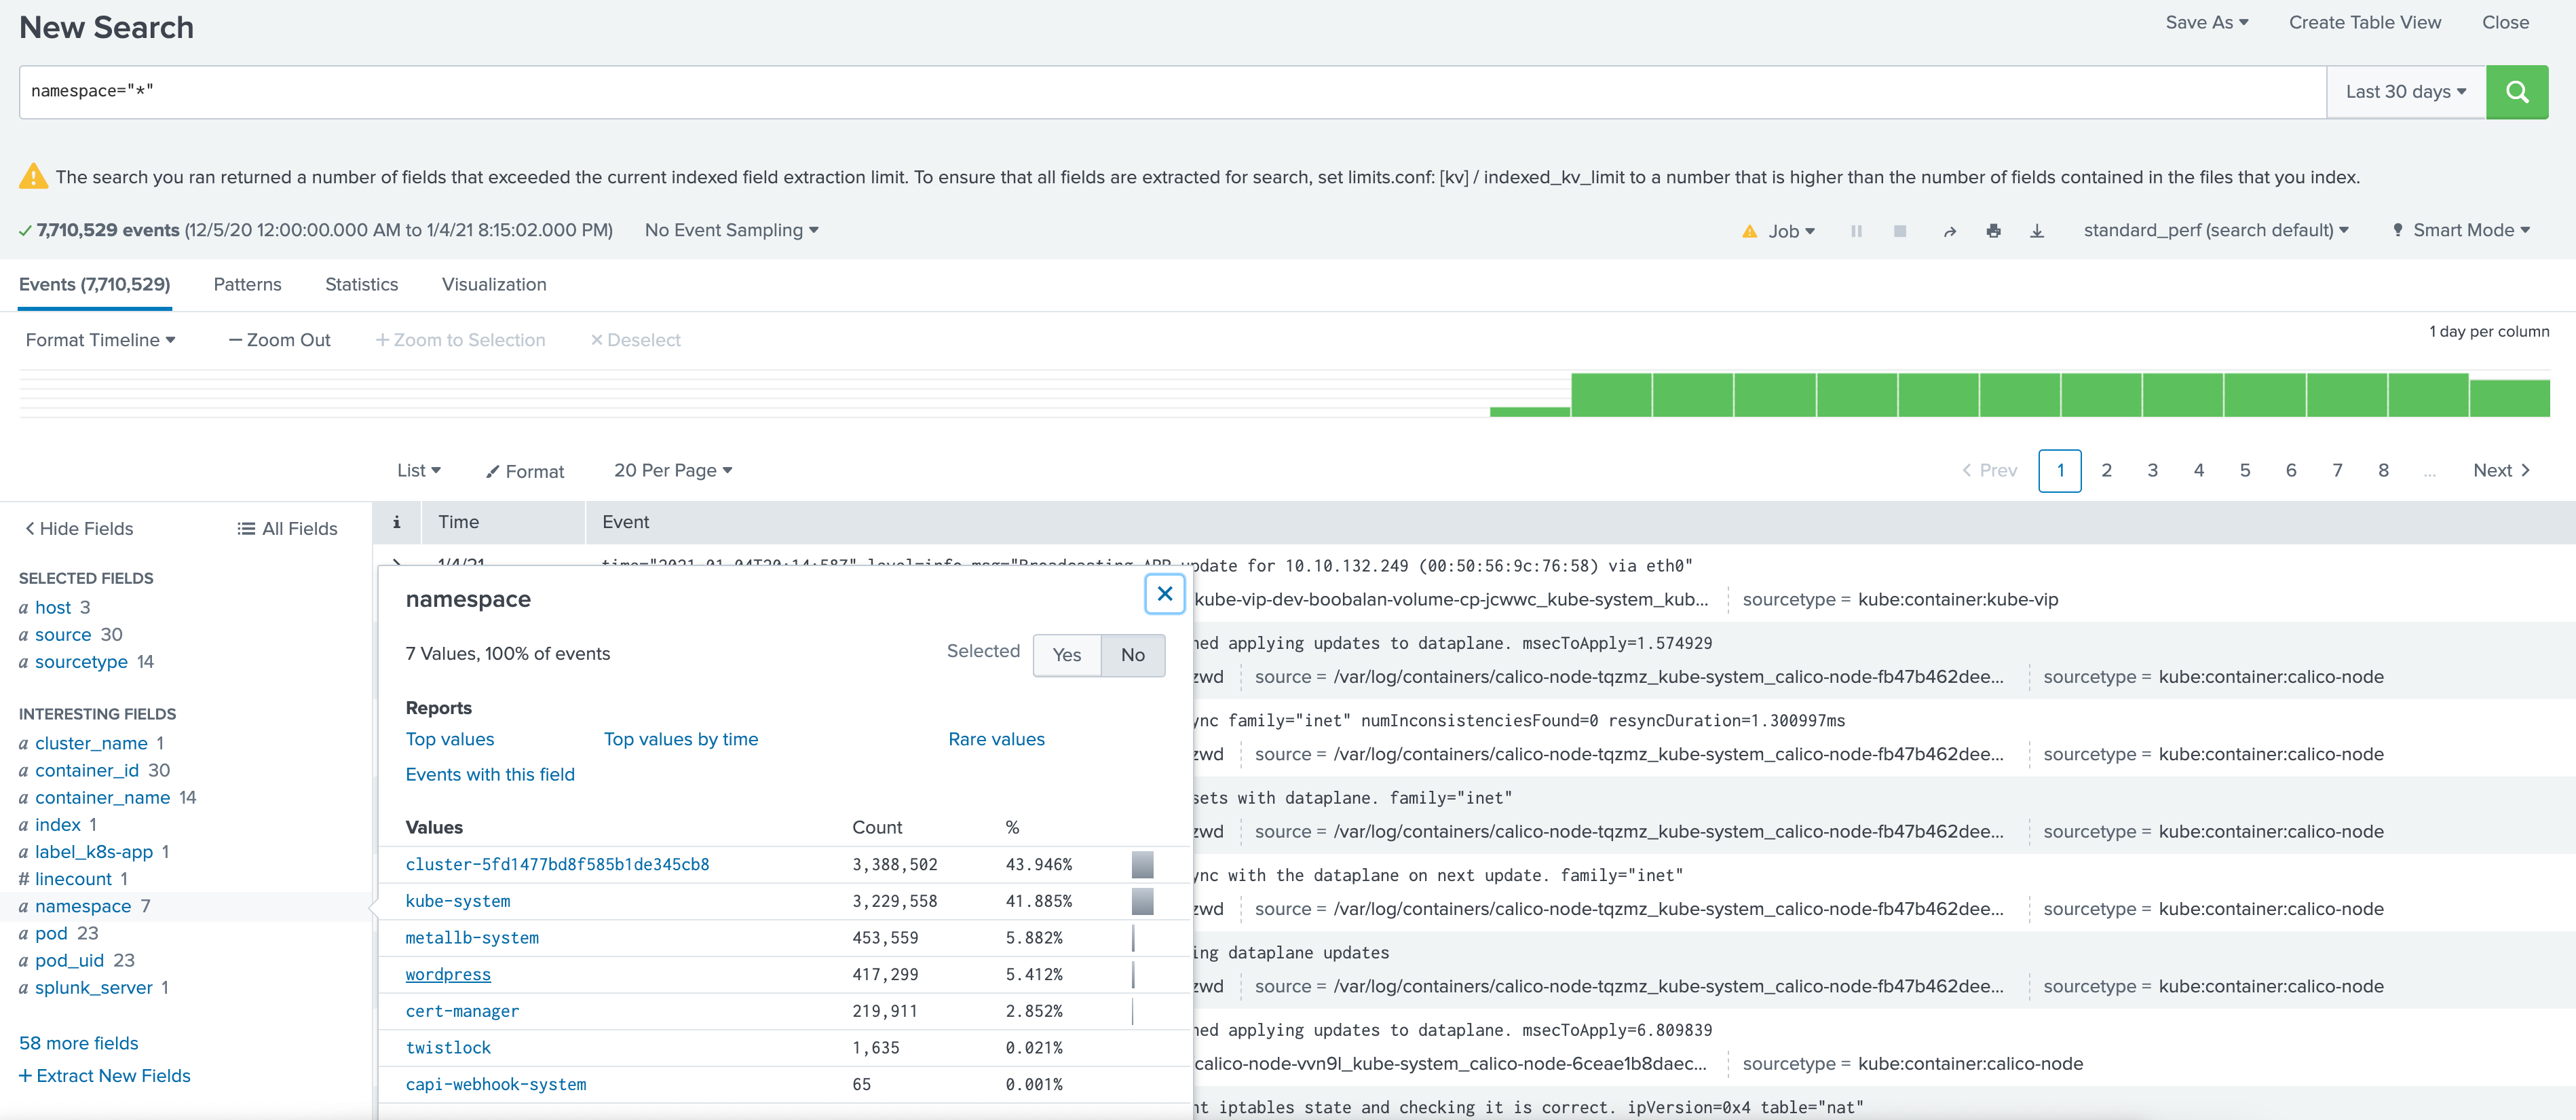The height and width of the screenshot is (1120, 2576).
Task: Open the Last 30 days time range picker
Action: [x=2404, y=91]
